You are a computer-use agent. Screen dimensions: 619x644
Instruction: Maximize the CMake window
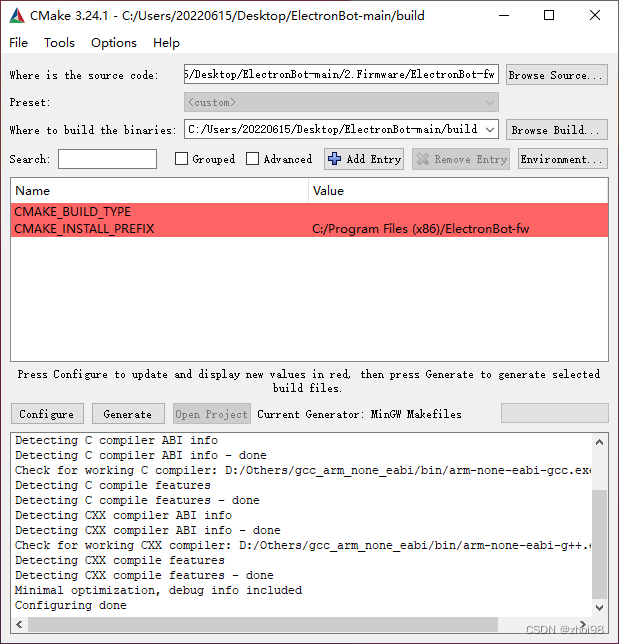[x=549, y=16]
